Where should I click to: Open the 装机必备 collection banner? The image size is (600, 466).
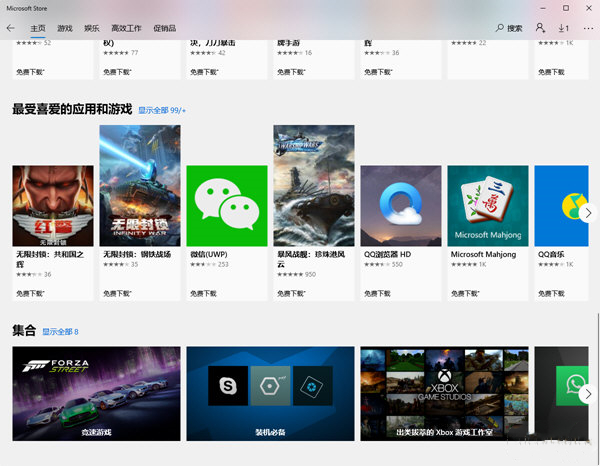point(270,393)
